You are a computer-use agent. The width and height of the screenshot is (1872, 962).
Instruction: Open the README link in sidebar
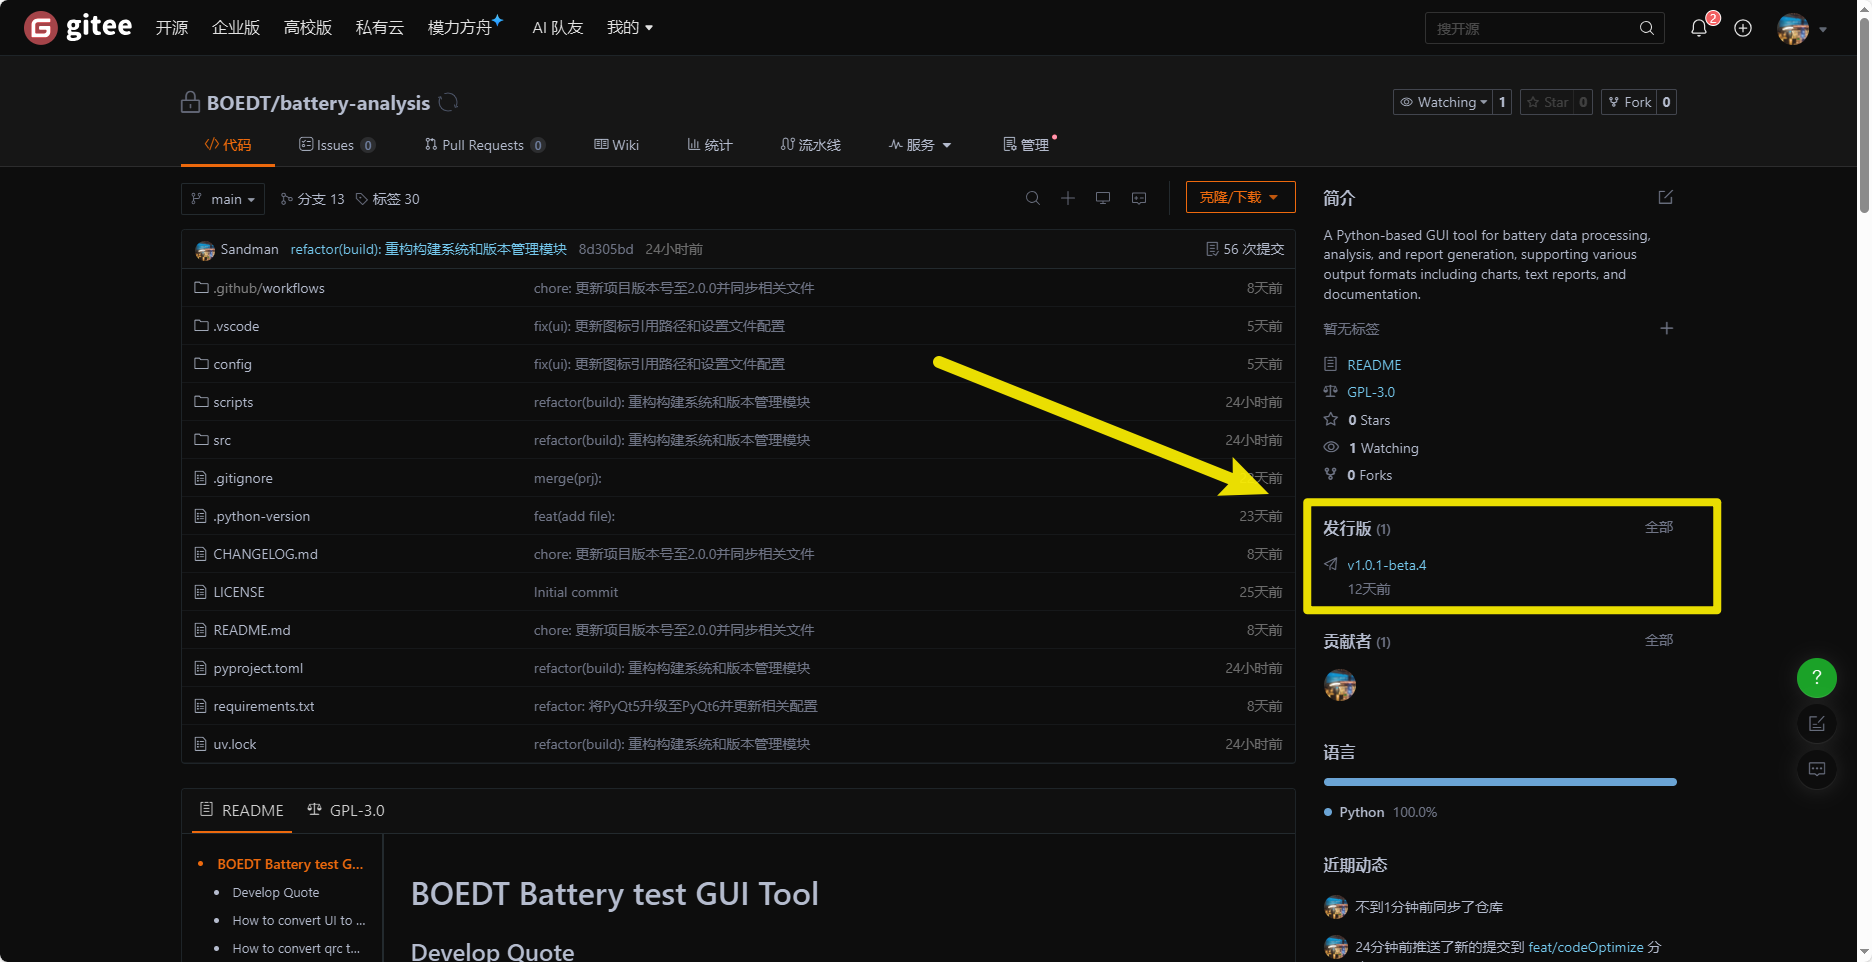[x=1374, y=365]
